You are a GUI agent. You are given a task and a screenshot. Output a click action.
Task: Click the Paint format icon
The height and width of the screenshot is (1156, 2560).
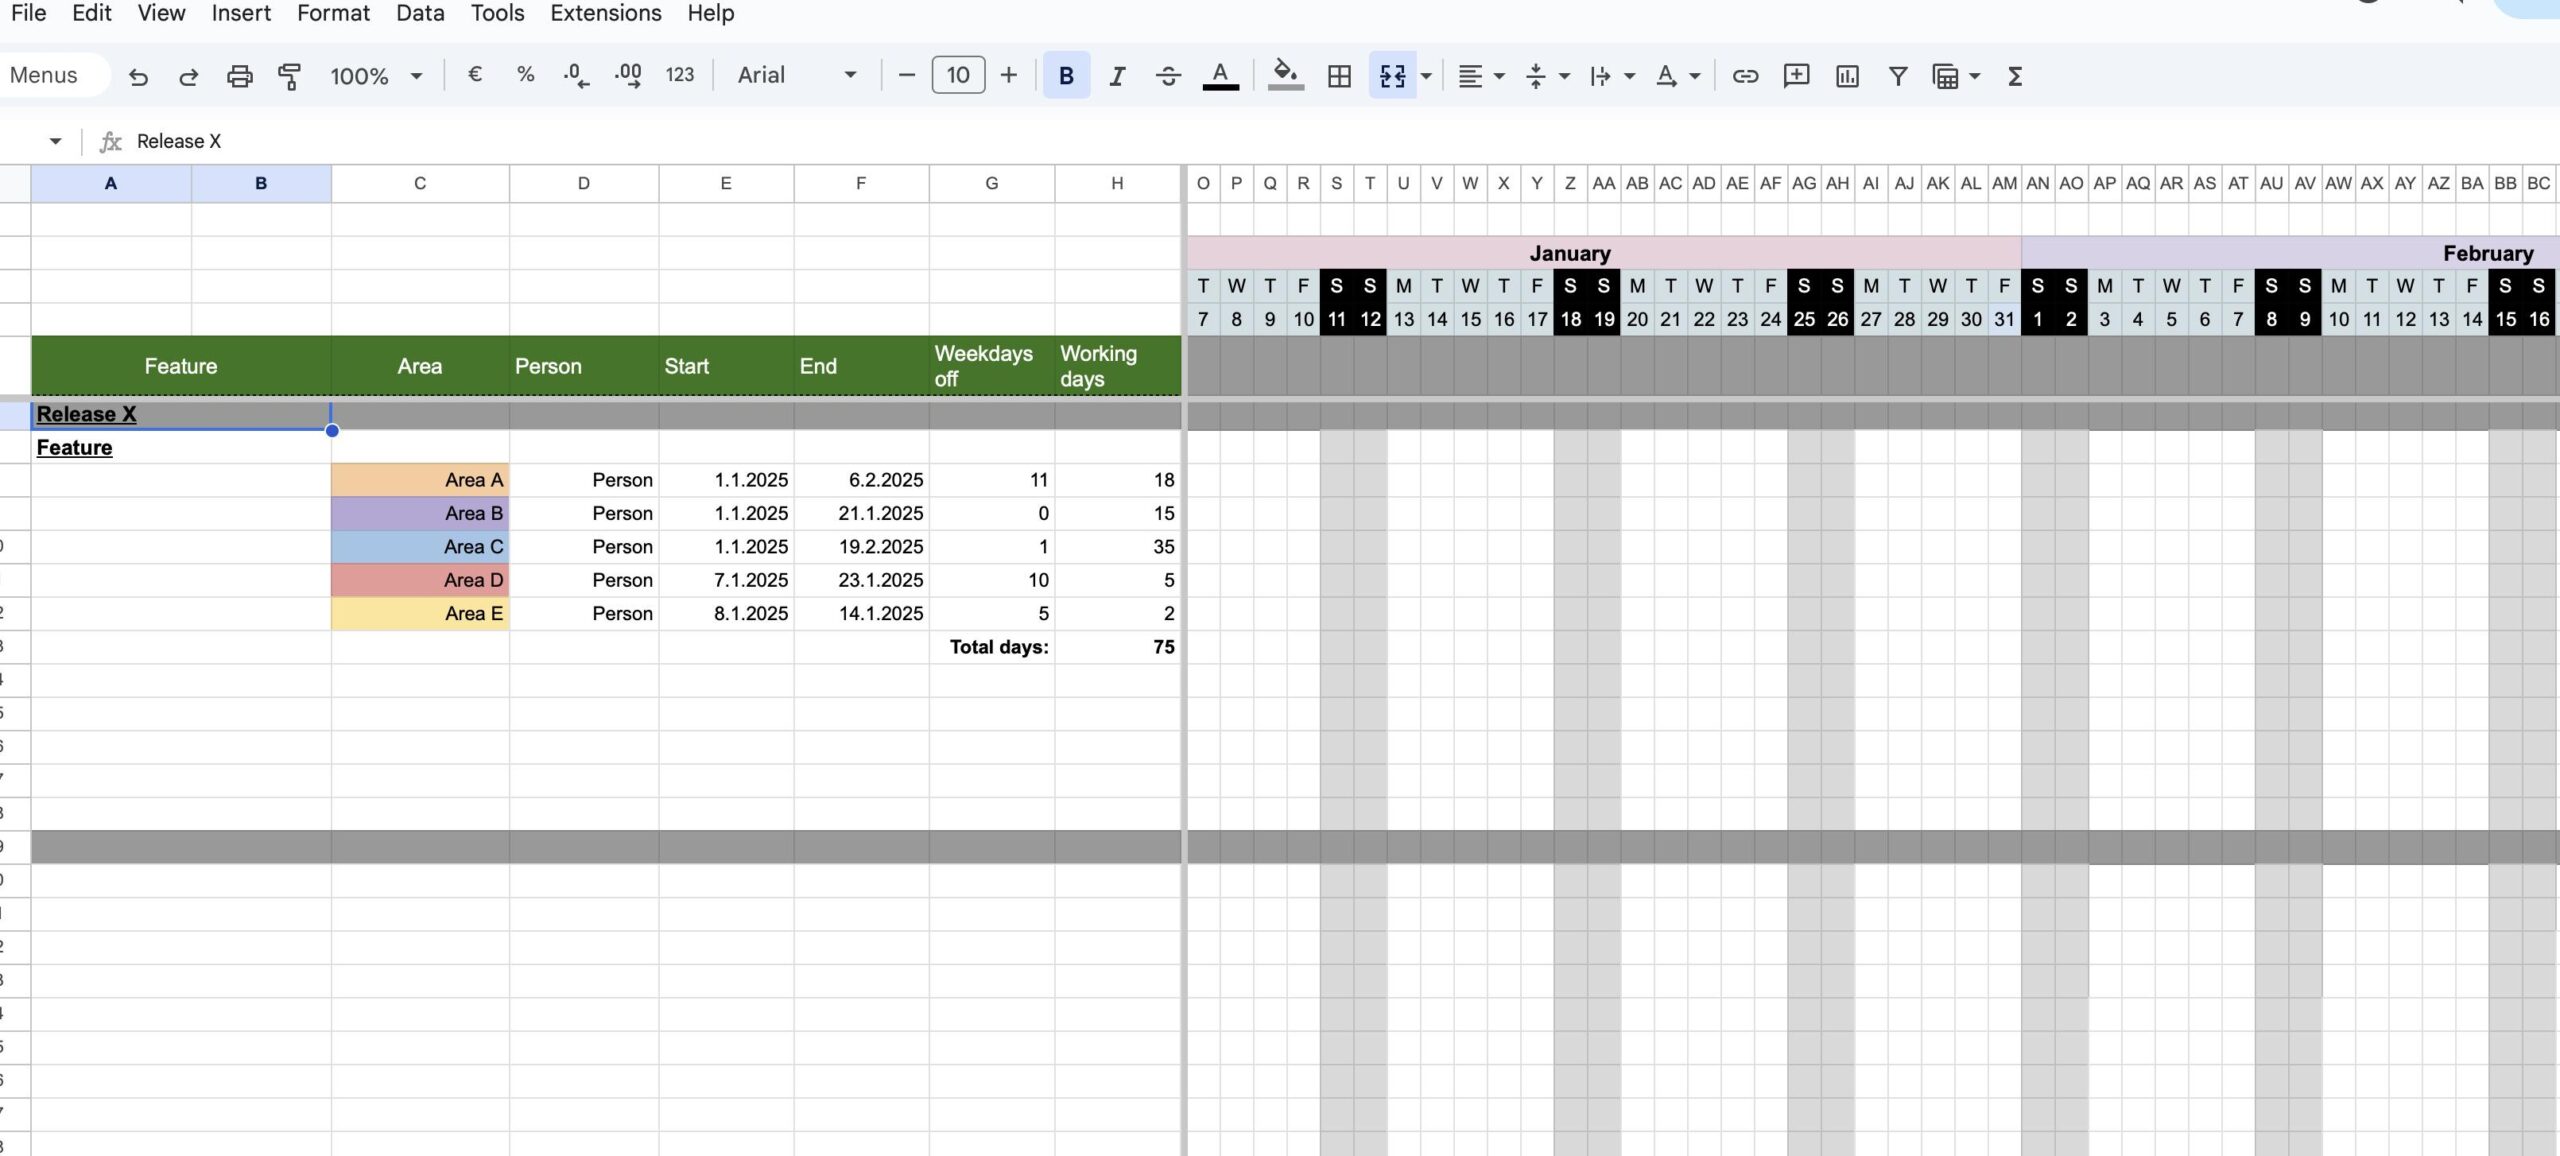pyautogui.click(x=290, y=75)
